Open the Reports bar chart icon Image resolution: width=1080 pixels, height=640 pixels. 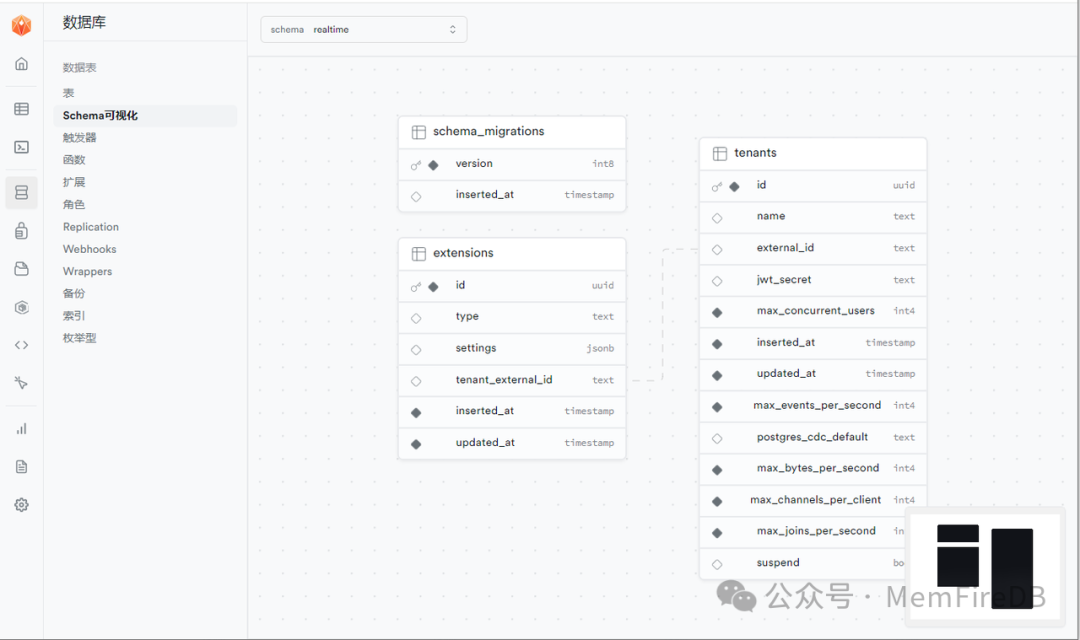(x=21, y=429)
